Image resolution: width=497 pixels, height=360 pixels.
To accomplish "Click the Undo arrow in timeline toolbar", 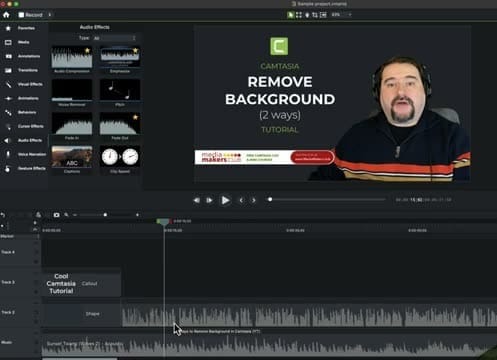I will click(x=3, y=215).
